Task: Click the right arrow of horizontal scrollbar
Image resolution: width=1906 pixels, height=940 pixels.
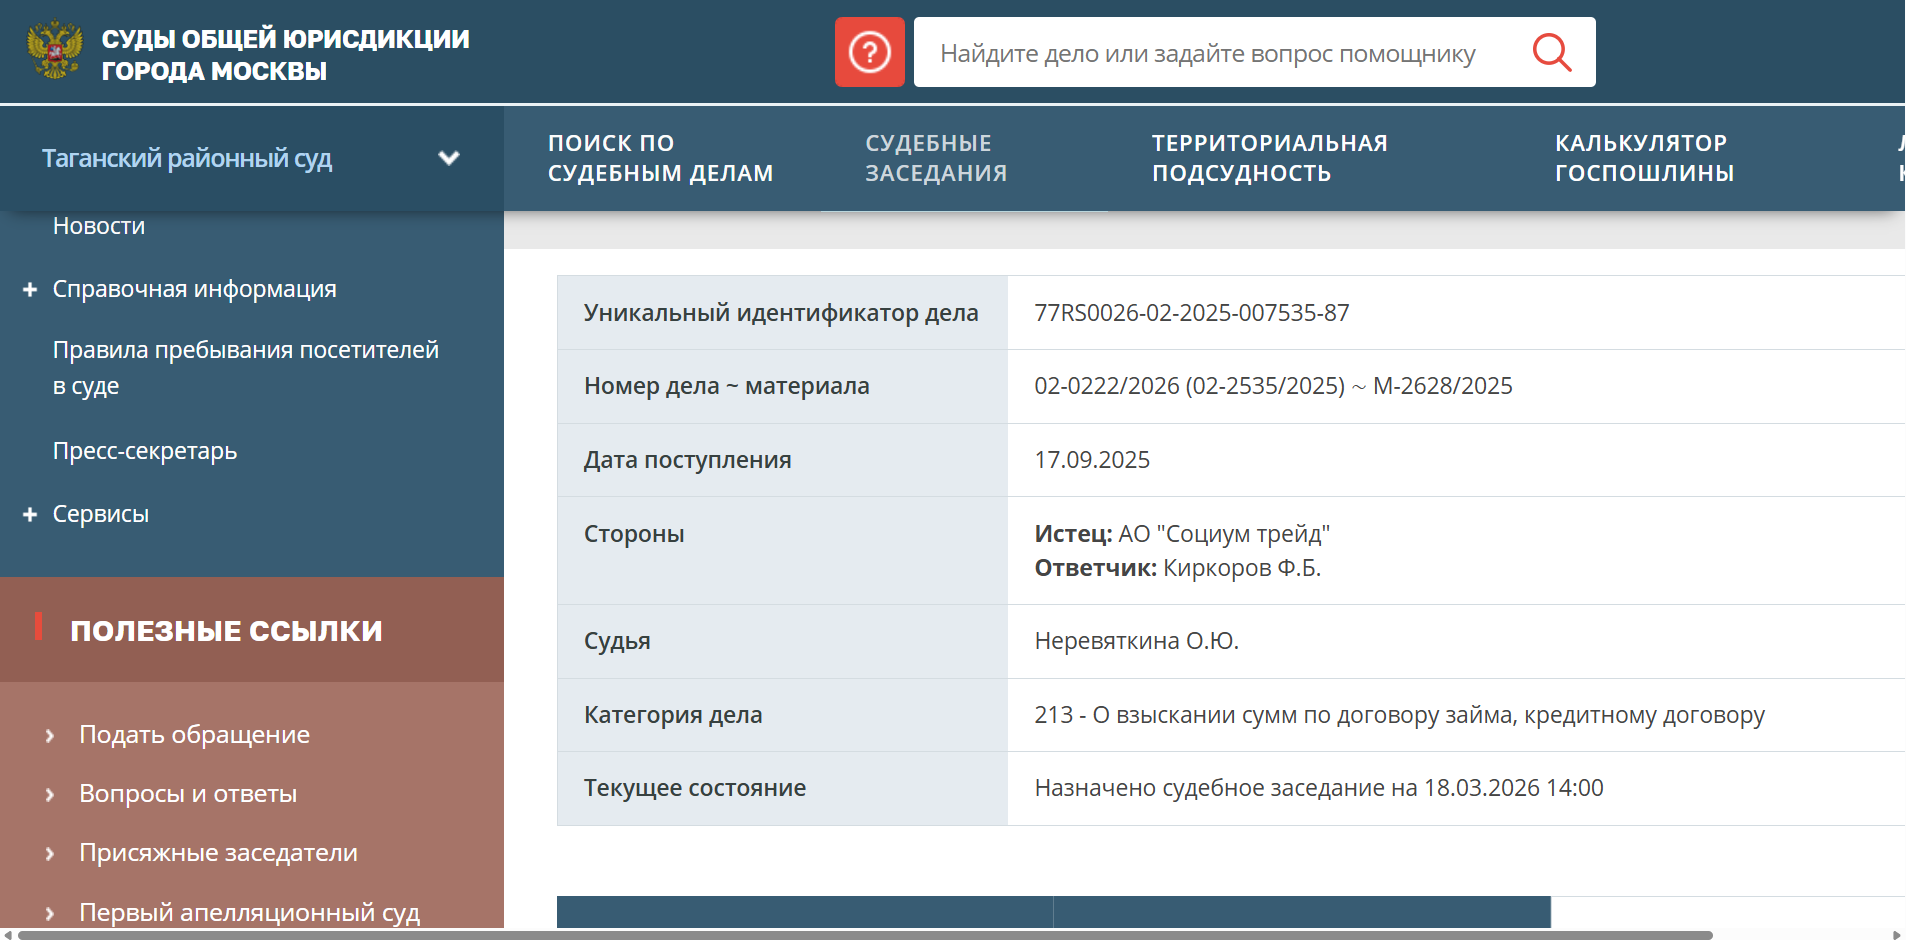Action: click(1897, 935)
